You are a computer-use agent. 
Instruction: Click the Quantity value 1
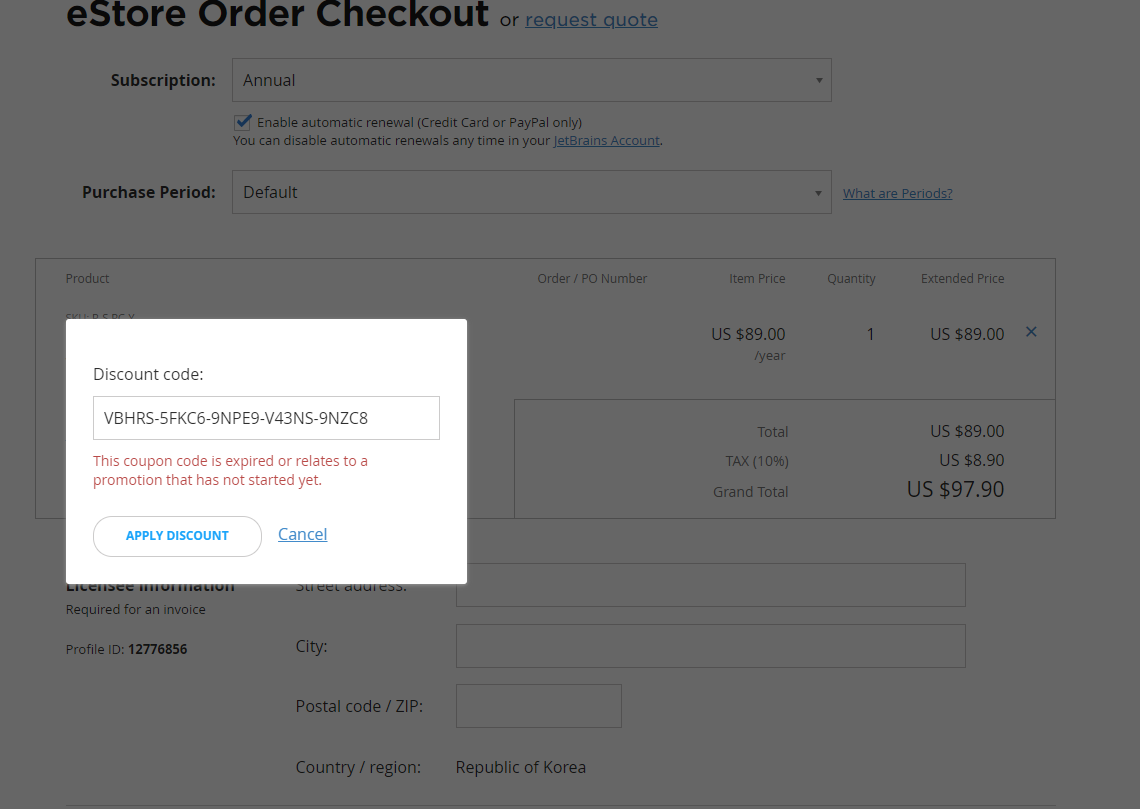pyautogui.click(x=870, y=334)
